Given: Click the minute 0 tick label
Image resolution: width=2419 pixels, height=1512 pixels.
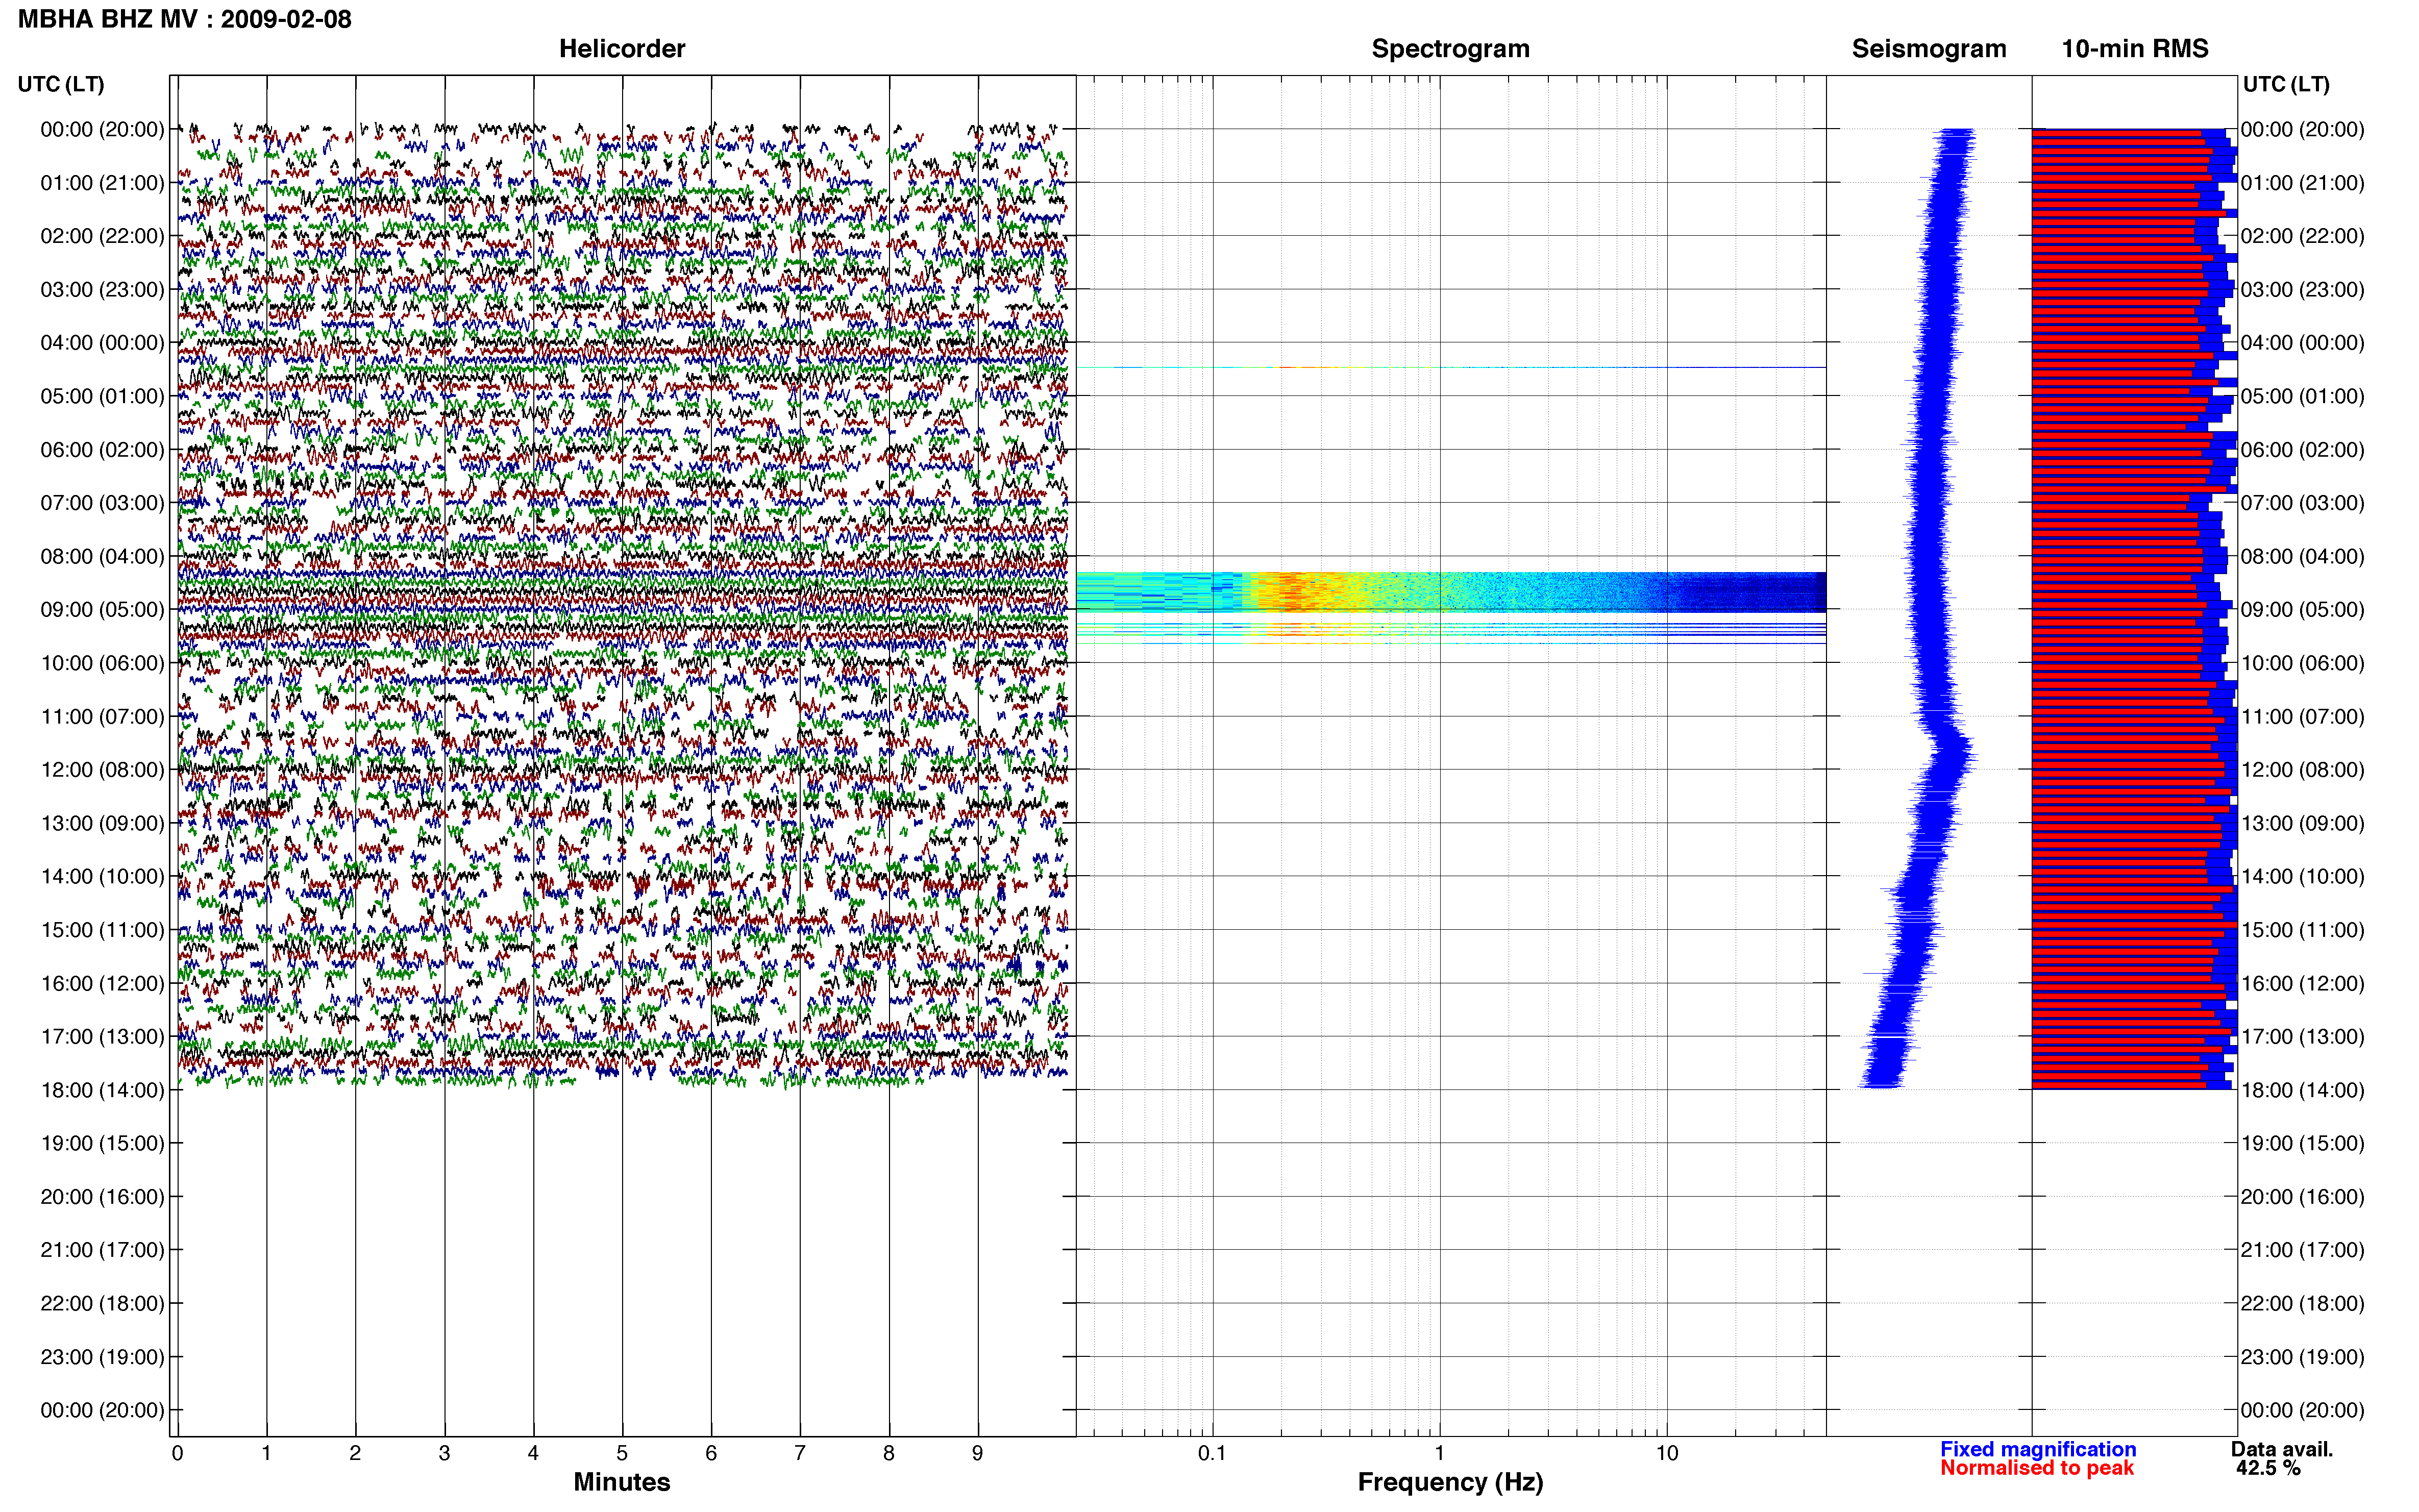Looking at the screenshot, I should [177, 1454].
